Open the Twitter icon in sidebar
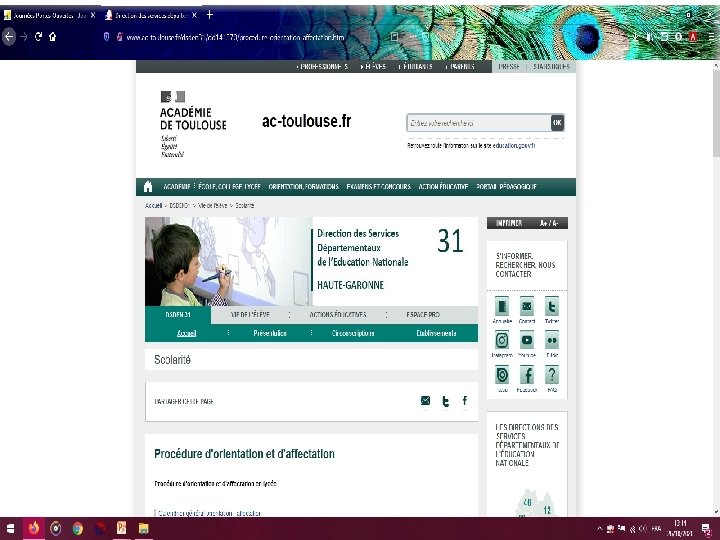This screenshot has height=540, width=720. pyautogui.click(x=551, y=307)
